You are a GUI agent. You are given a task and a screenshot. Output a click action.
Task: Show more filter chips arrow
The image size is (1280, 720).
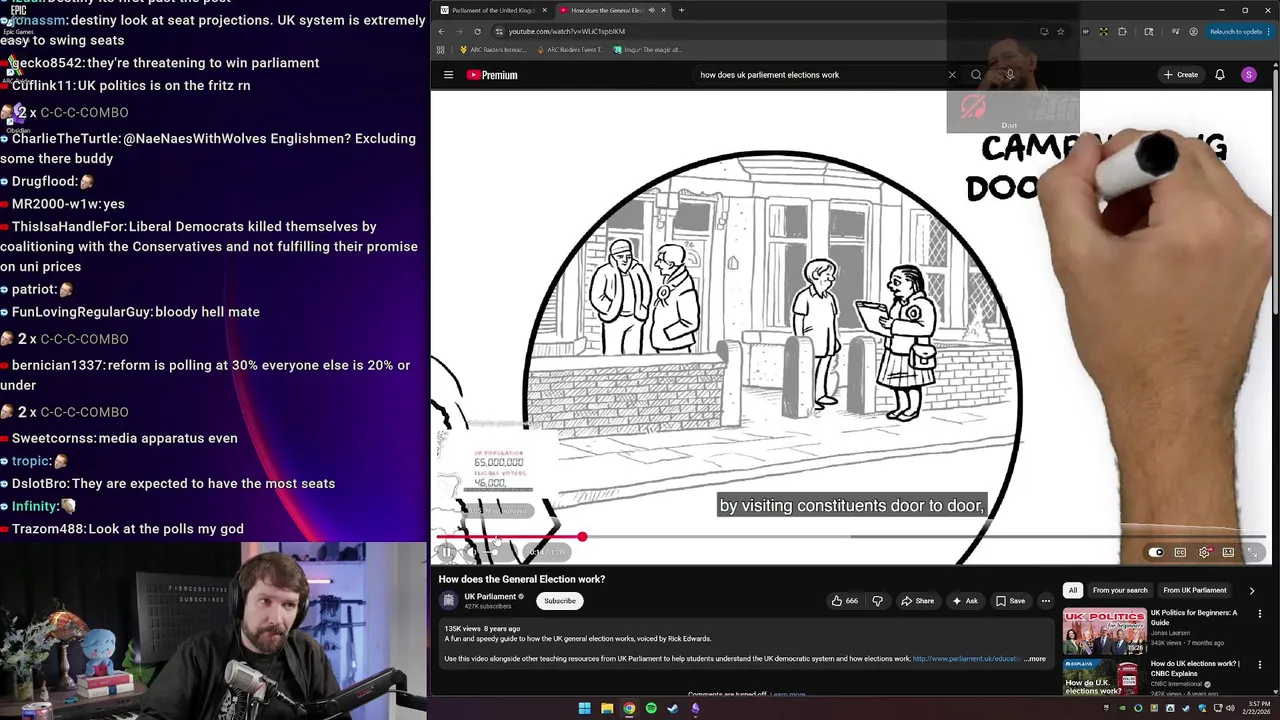click(x=1251, y=590)
